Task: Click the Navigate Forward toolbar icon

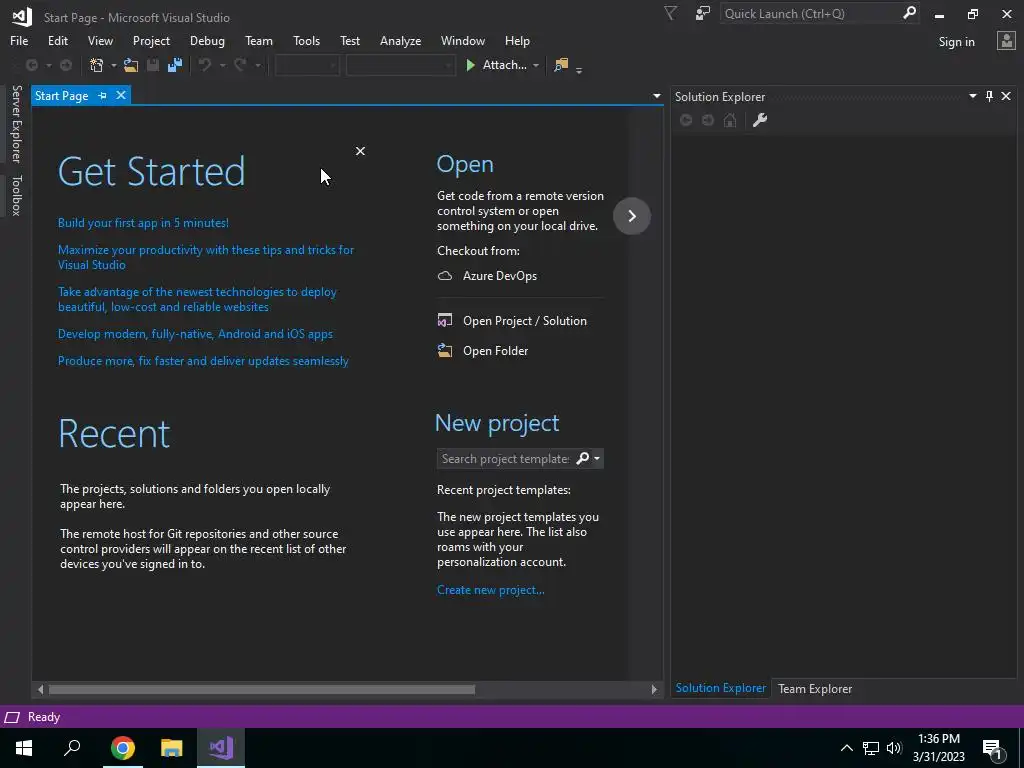Action: click(66, 65)
